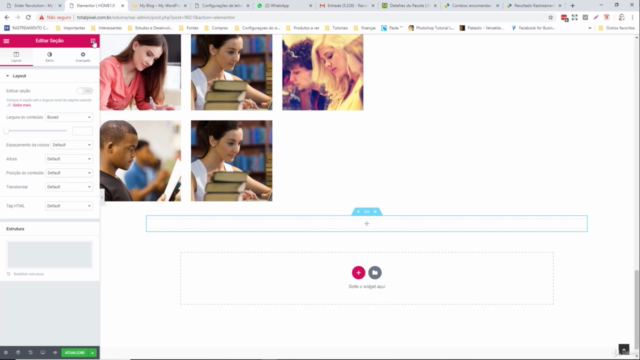This screenshot has height=360, width=640.
Task: Open the widgets grid panel icon
Action: coord(93,41)
